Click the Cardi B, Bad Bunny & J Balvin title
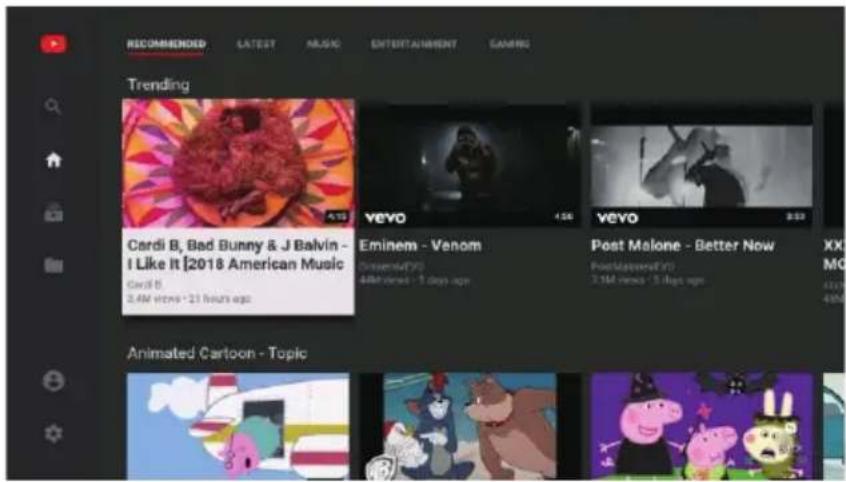Screen dimensions: 846x482 click(237, 254)
